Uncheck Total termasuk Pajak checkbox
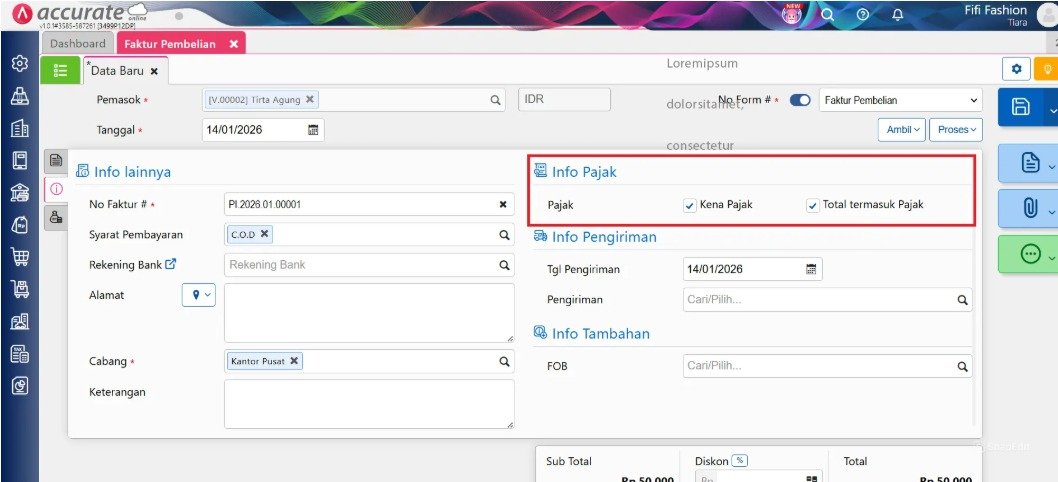Screen dimensions: 1058x482 pyautogui.click(x=812, y=205)
